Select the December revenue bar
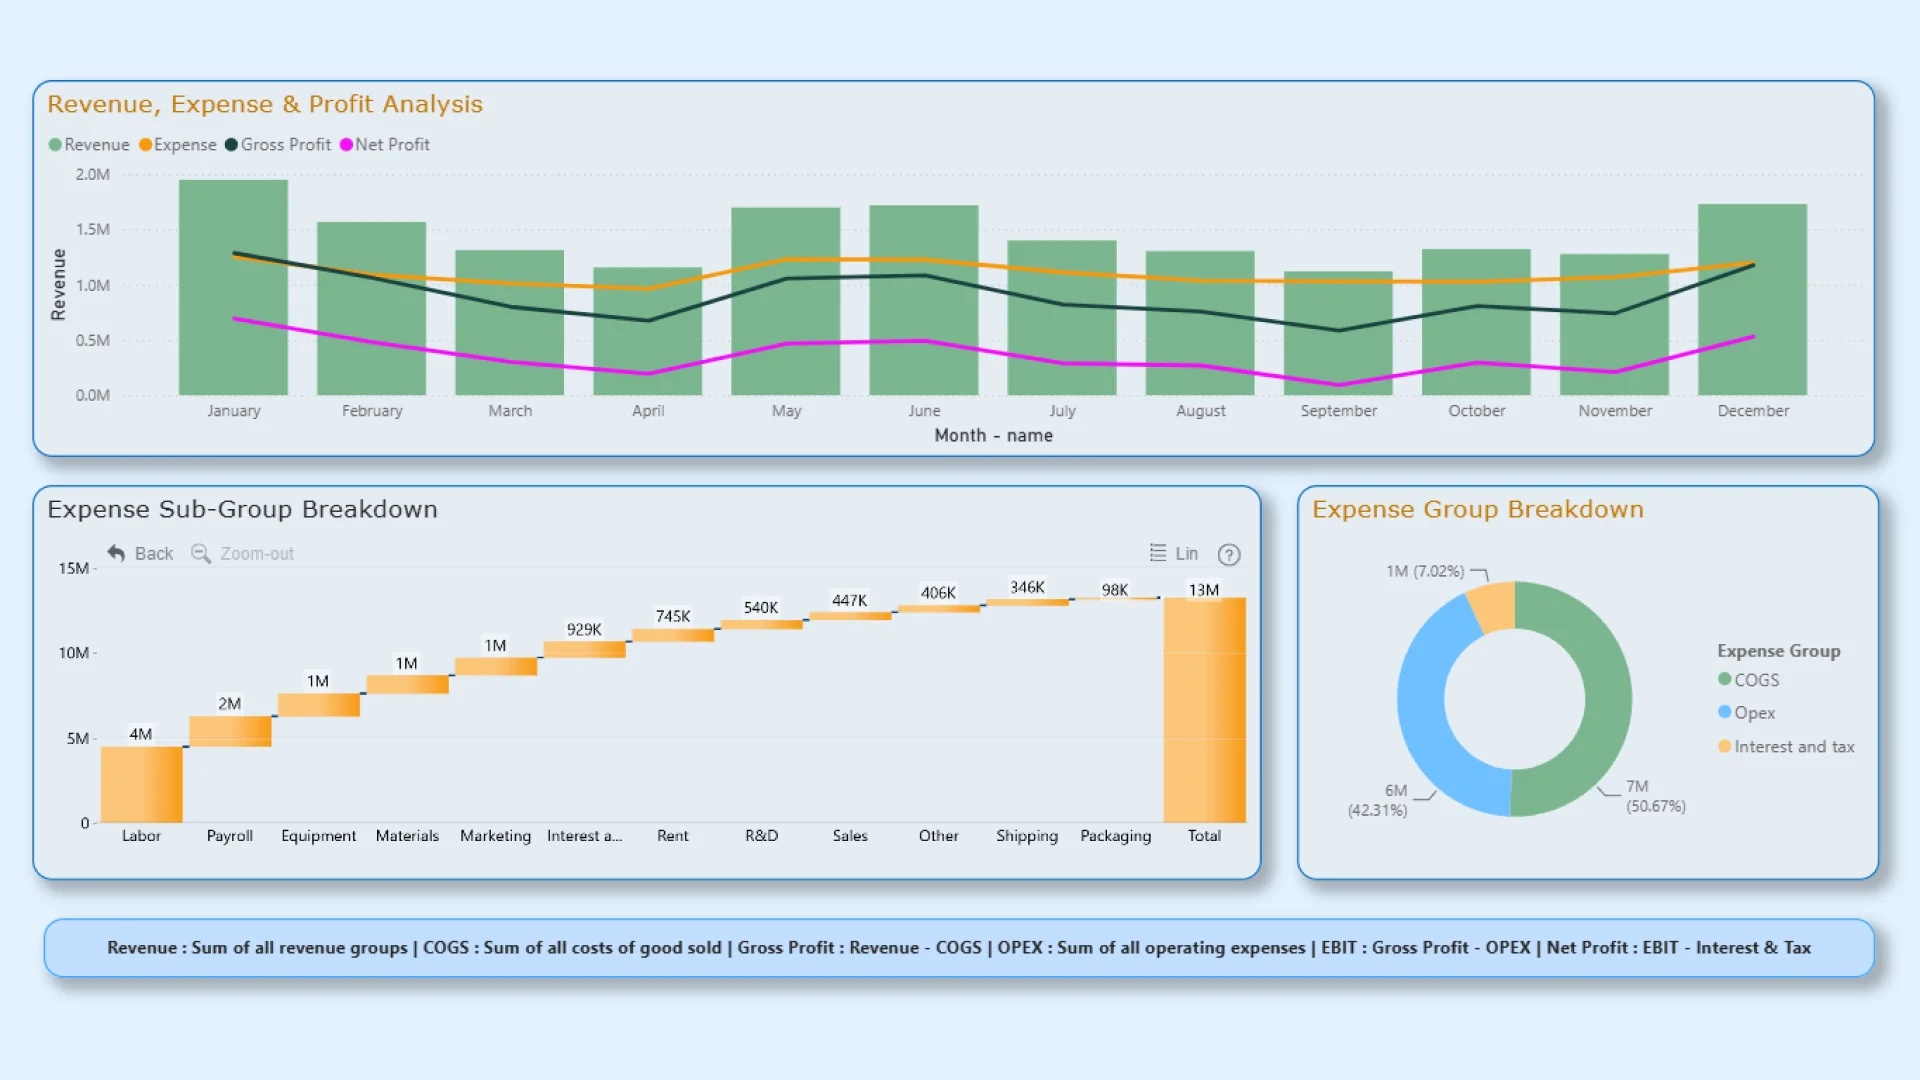1920x1080 pixels. (x=1752, y=299)
